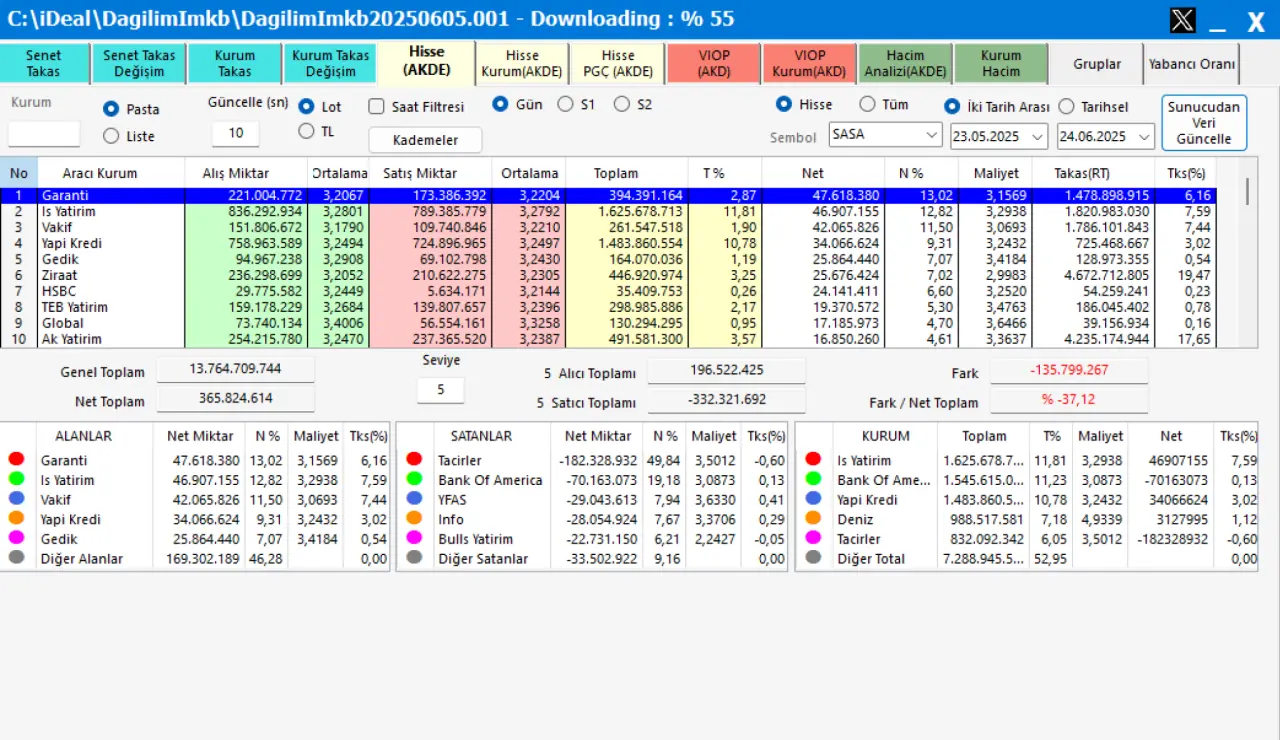Click magenta dot beside Bulls Yatirim
The image size is (1280, 740).
[414, 539]
